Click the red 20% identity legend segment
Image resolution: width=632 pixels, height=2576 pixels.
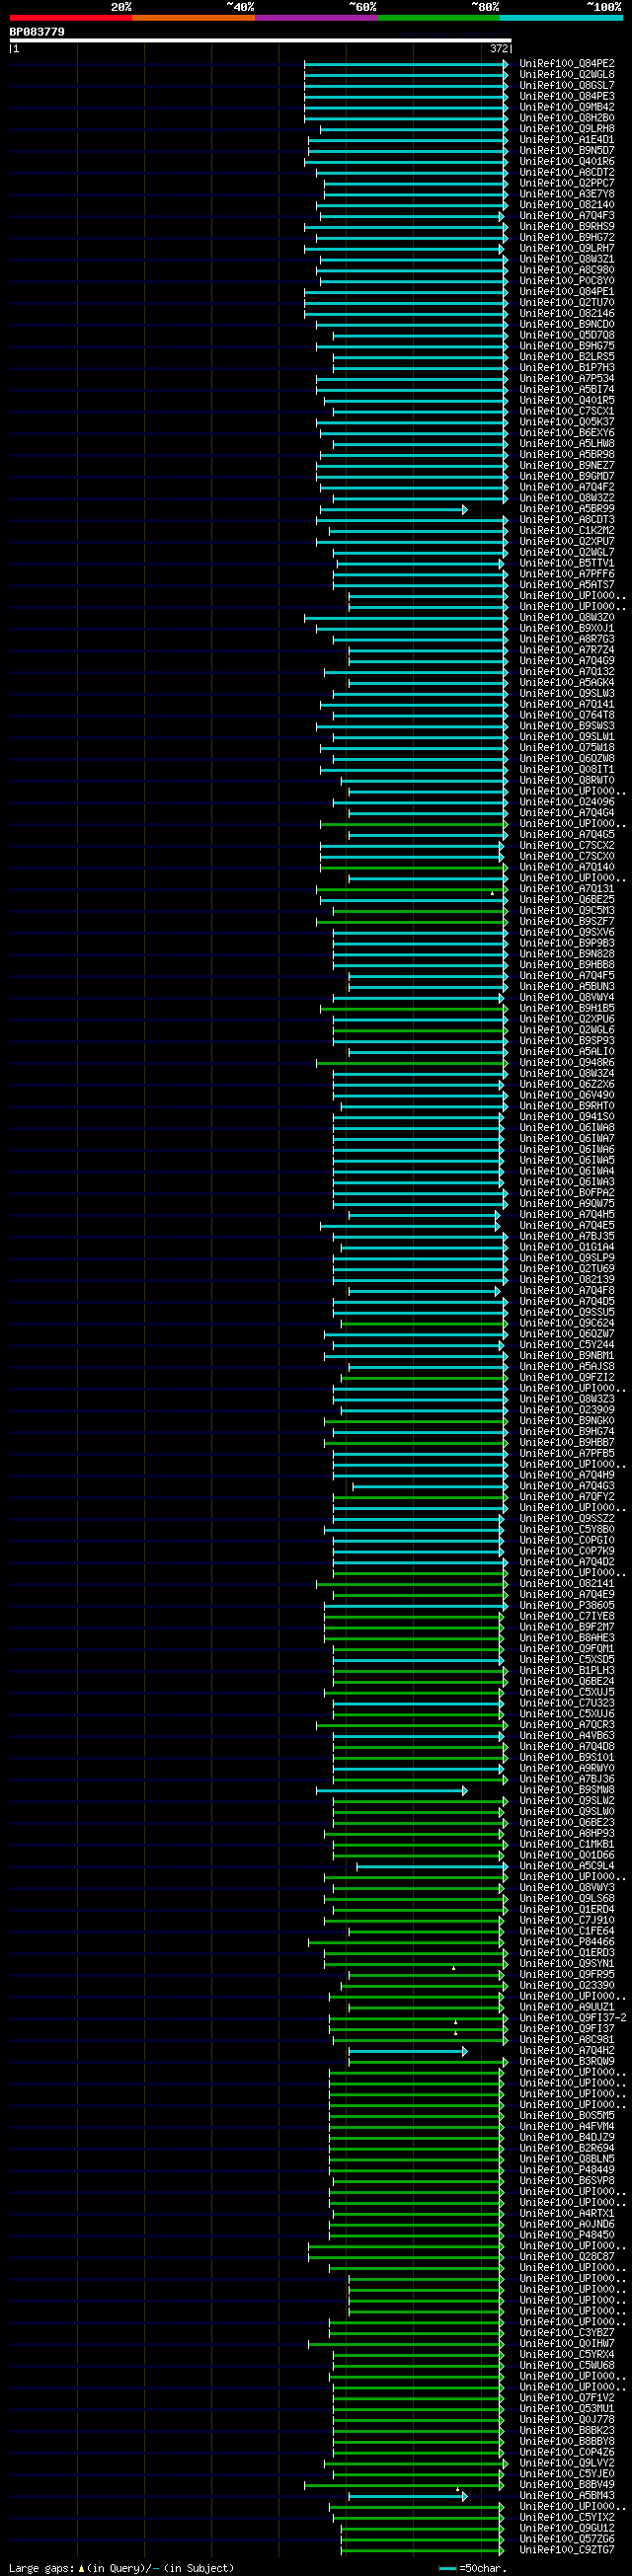[x=71, y=17]
